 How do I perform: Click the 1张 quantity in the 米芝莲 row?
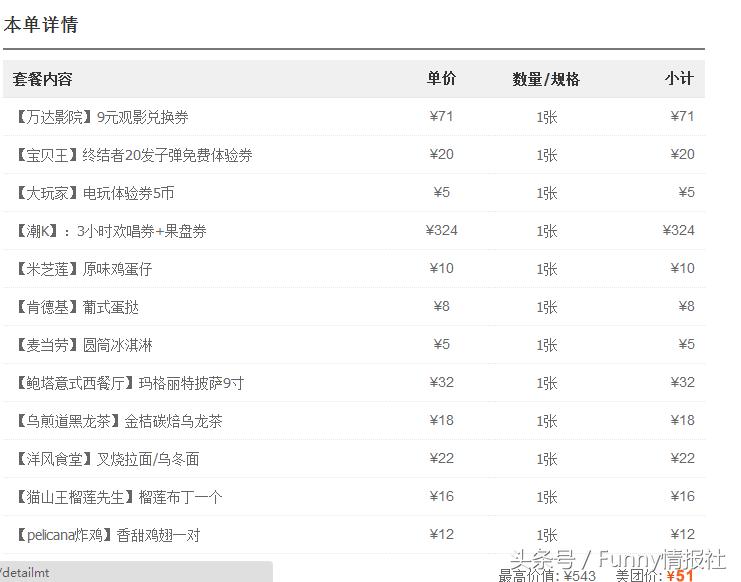coord(547,269)
